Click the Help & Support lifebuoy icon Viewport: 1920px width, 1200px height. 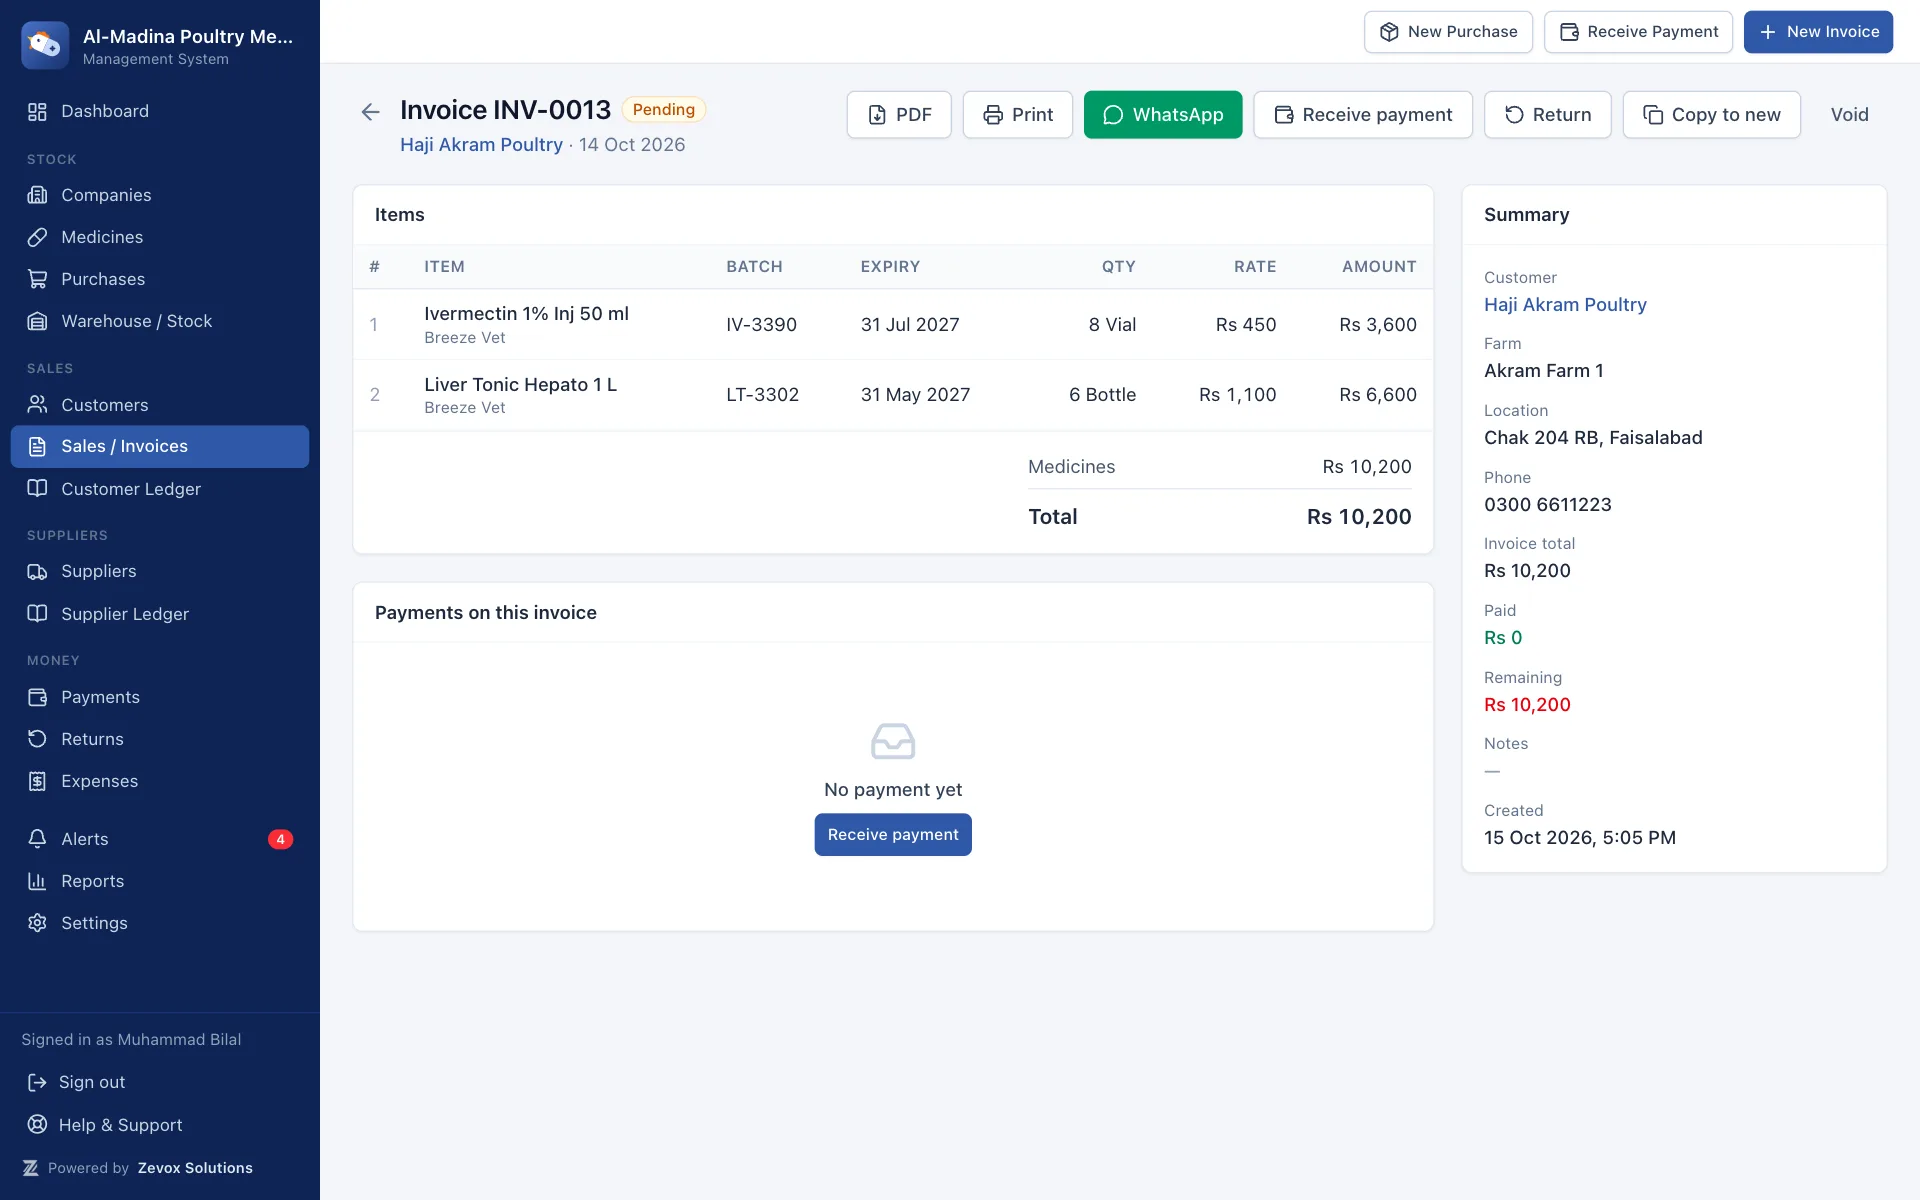[37, 1124]
